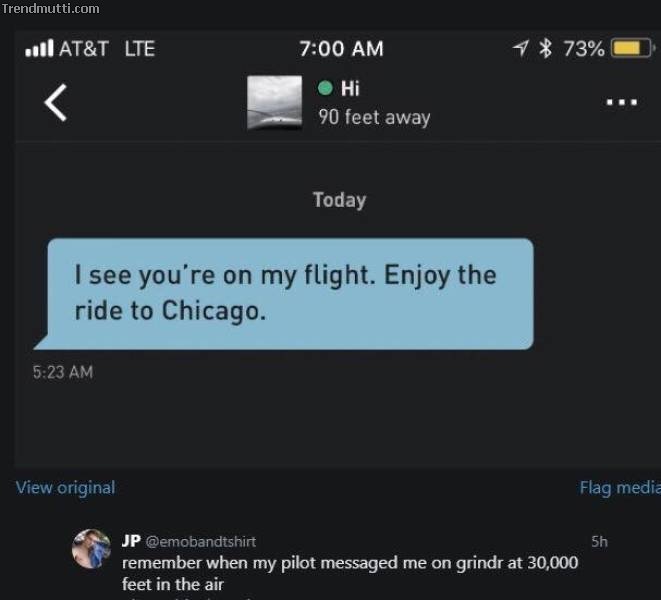
Task: Click the JP display name
Action: pyautogui.click(x=131, y=541)
